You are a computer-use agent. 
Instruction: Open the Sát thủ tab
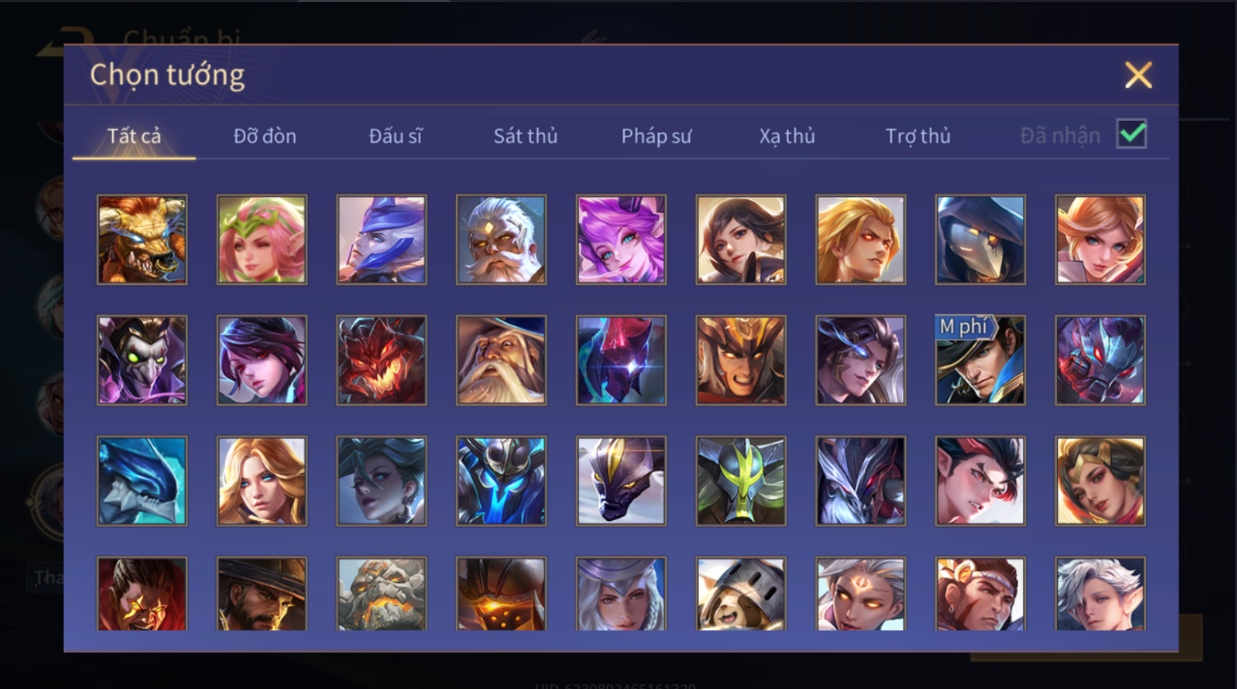[525, 136]
